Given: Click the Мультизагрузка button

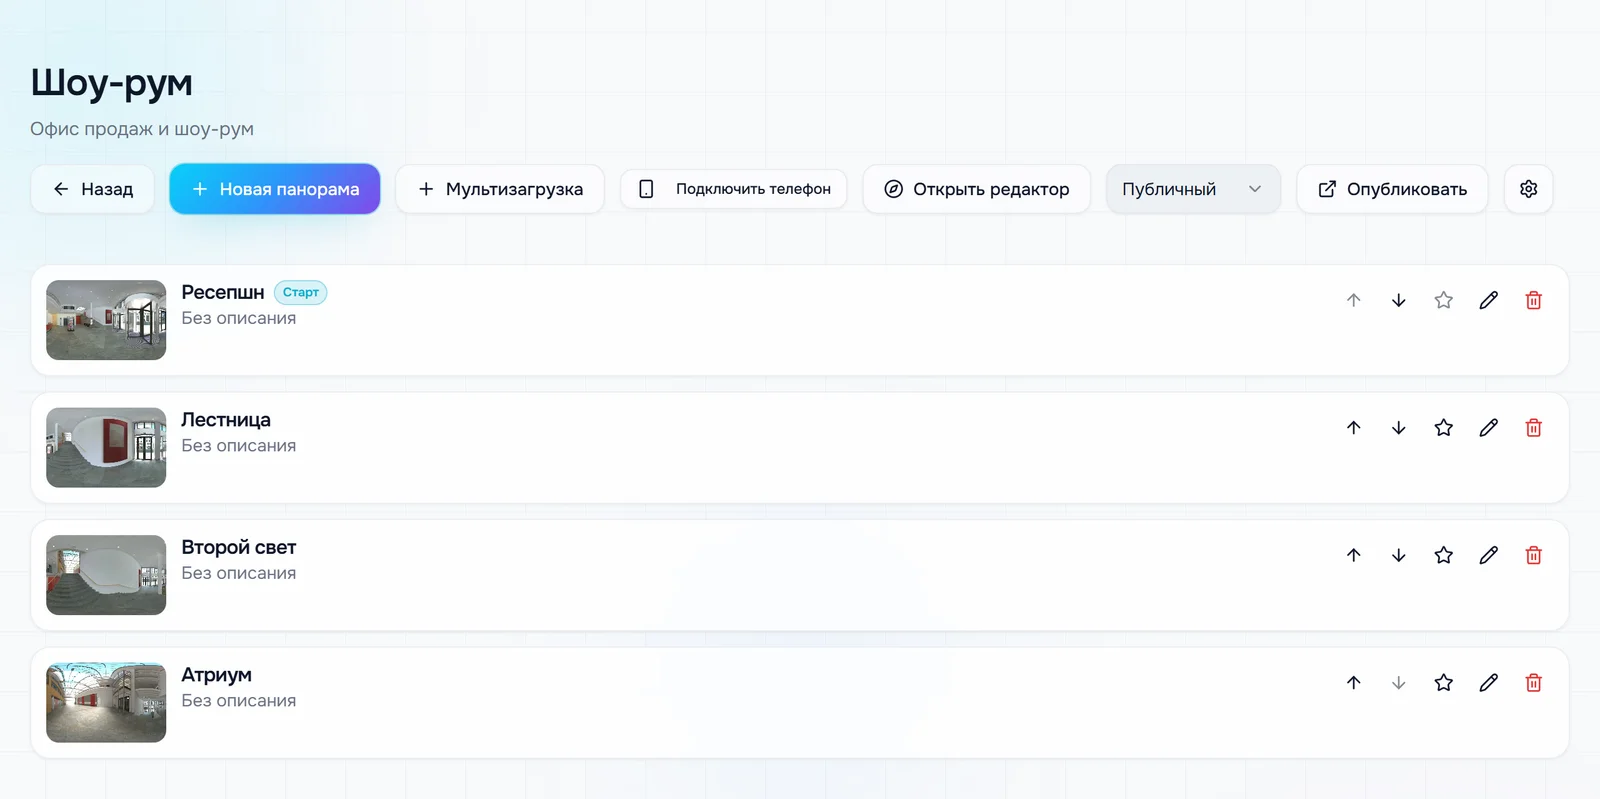Looking at the screenshot, I should [500, 189].
